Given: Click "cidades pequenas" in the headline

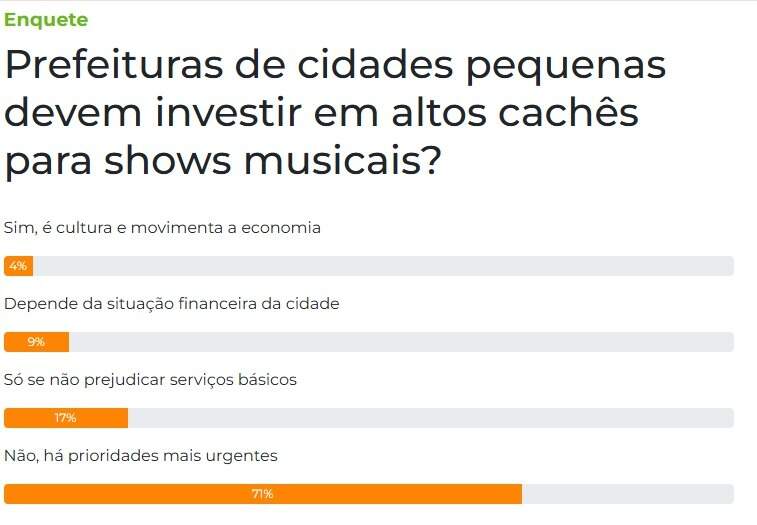Looking at the screenshot, I should coord(479,66).
